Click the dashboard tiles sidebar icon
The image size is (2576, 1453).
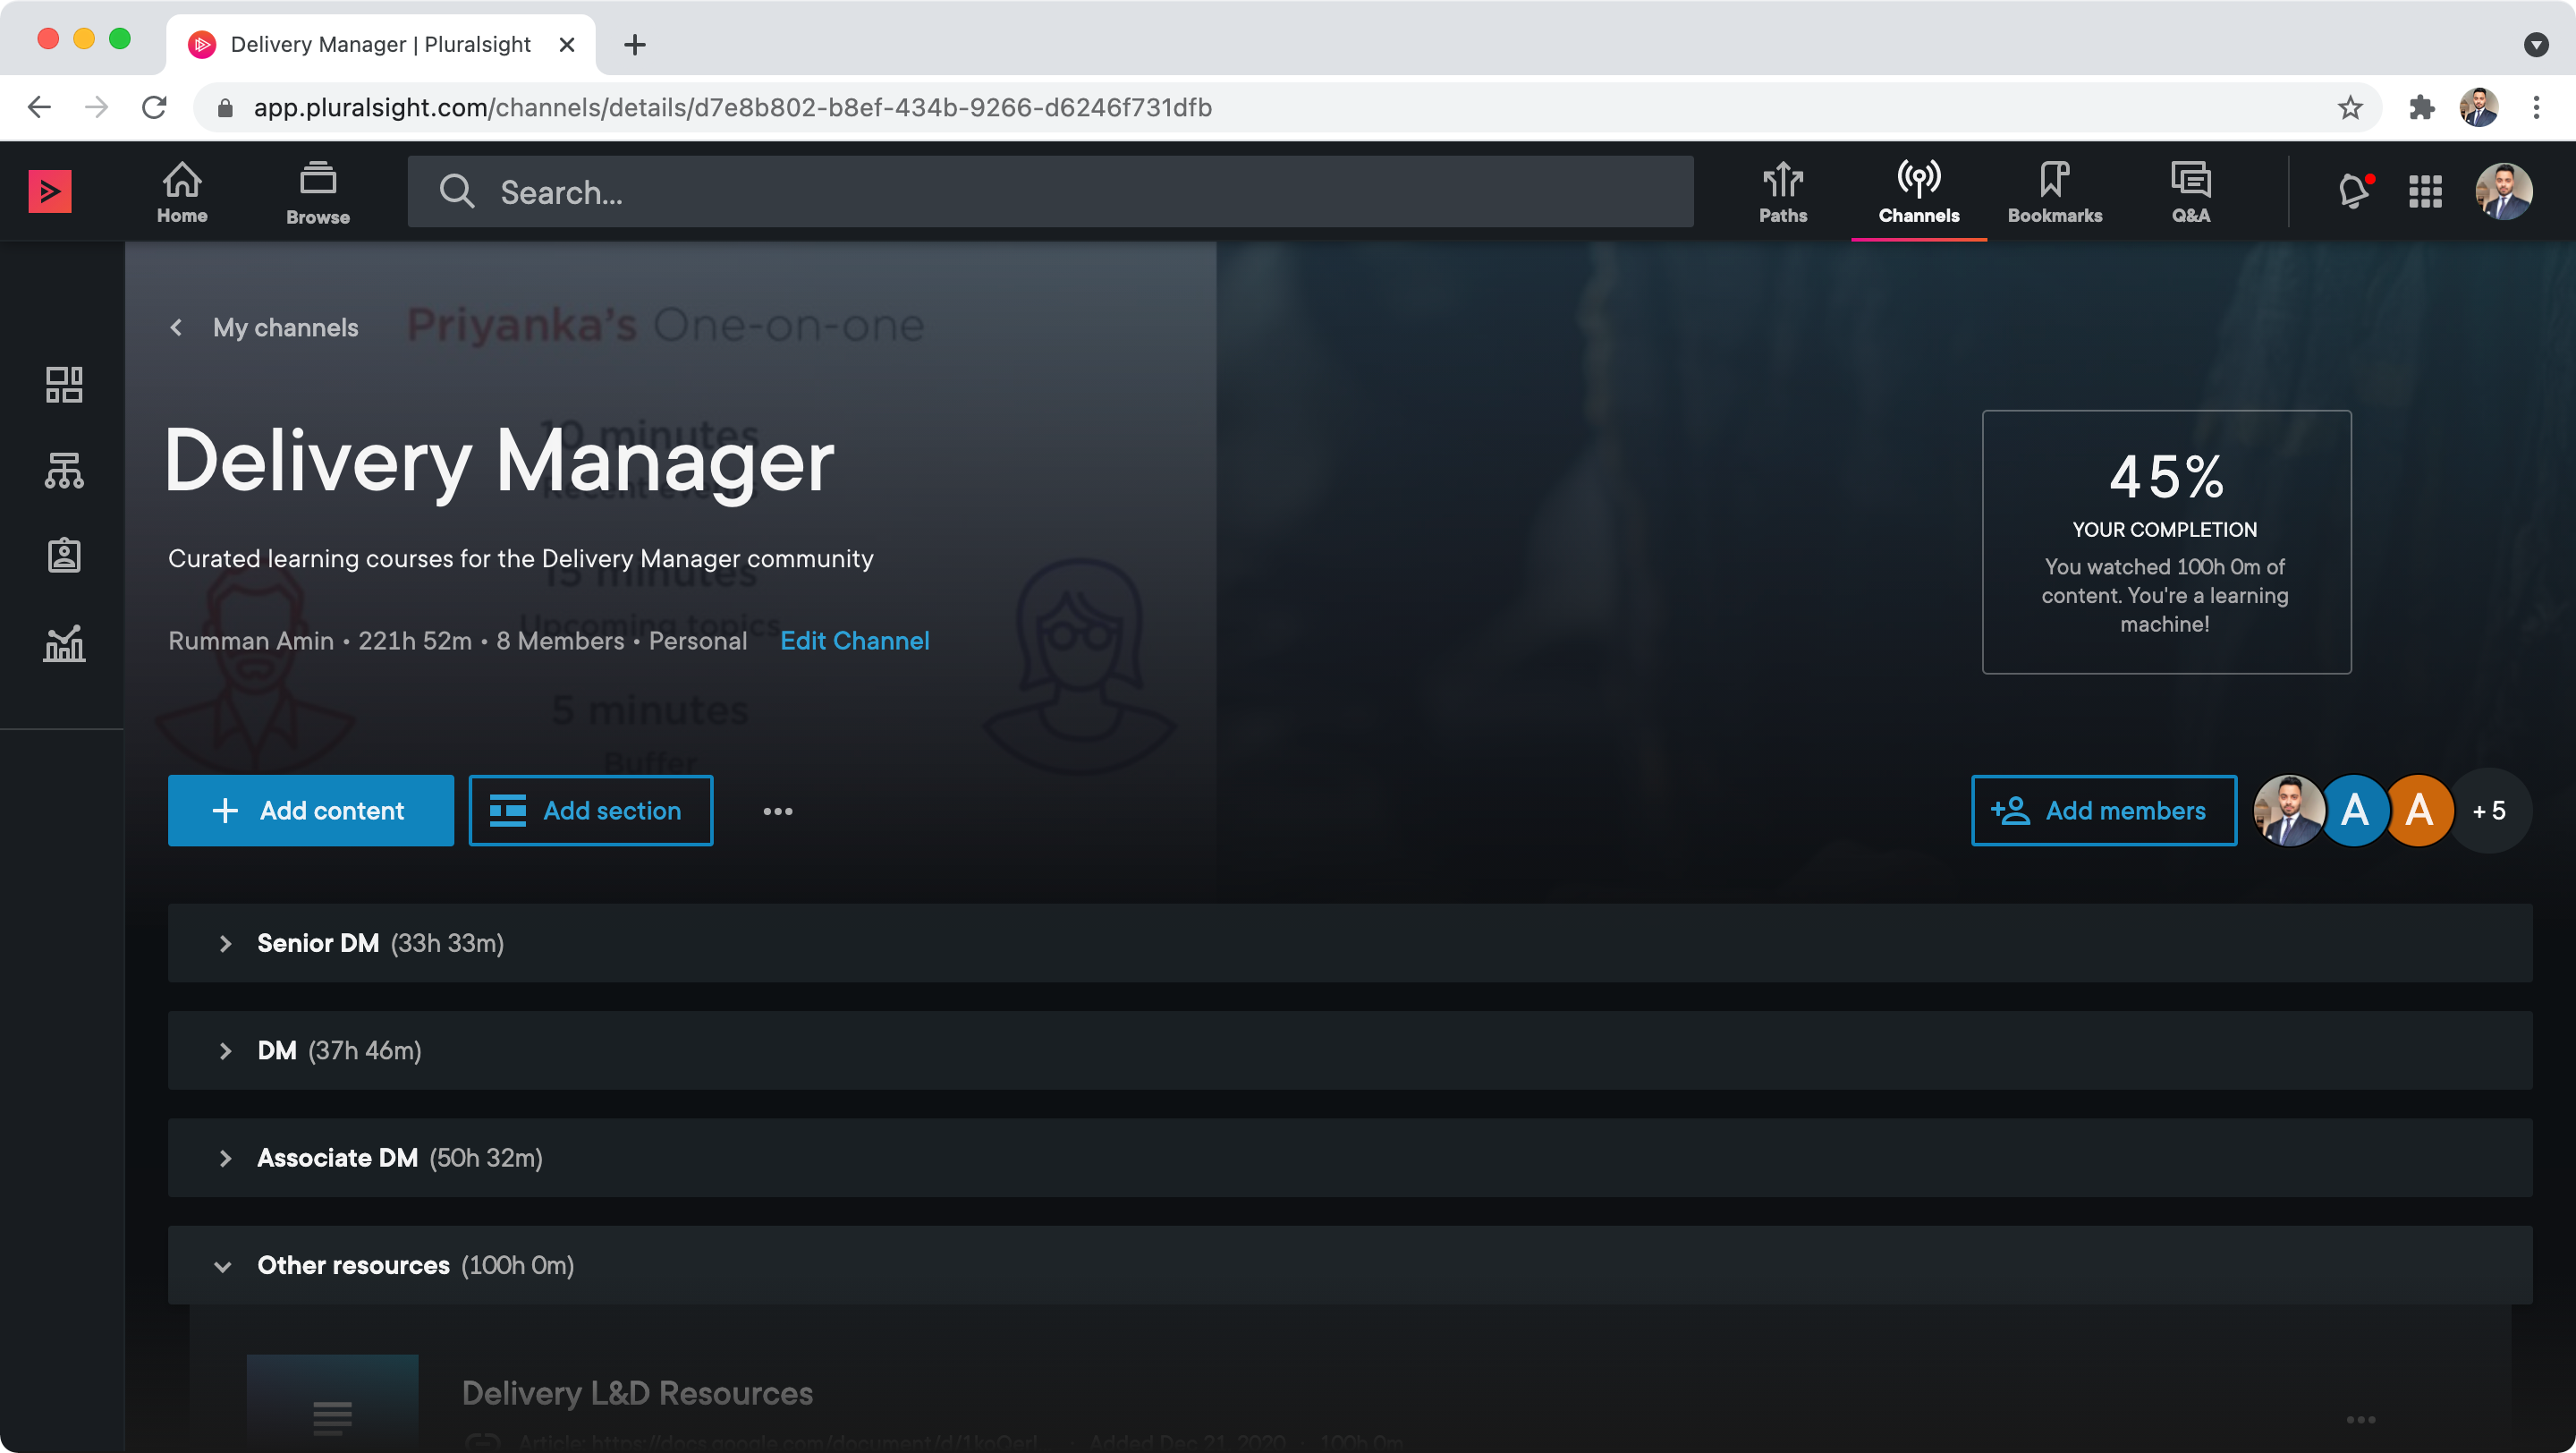64,384
